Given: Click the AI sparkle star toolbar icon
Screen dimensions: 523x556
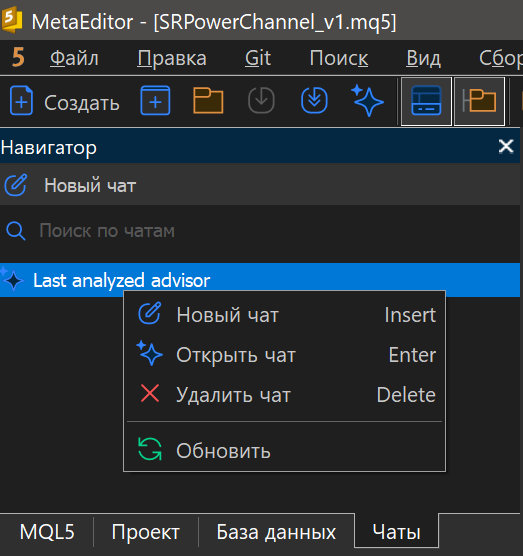Looking at the screenshot, I should click(x=367, y=101).
